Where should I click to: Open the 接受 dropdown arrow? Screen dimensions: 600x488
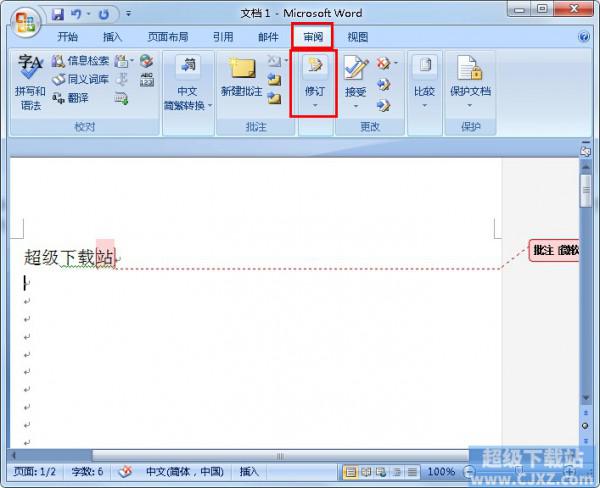pyautogui.click(x=356, y=106)
